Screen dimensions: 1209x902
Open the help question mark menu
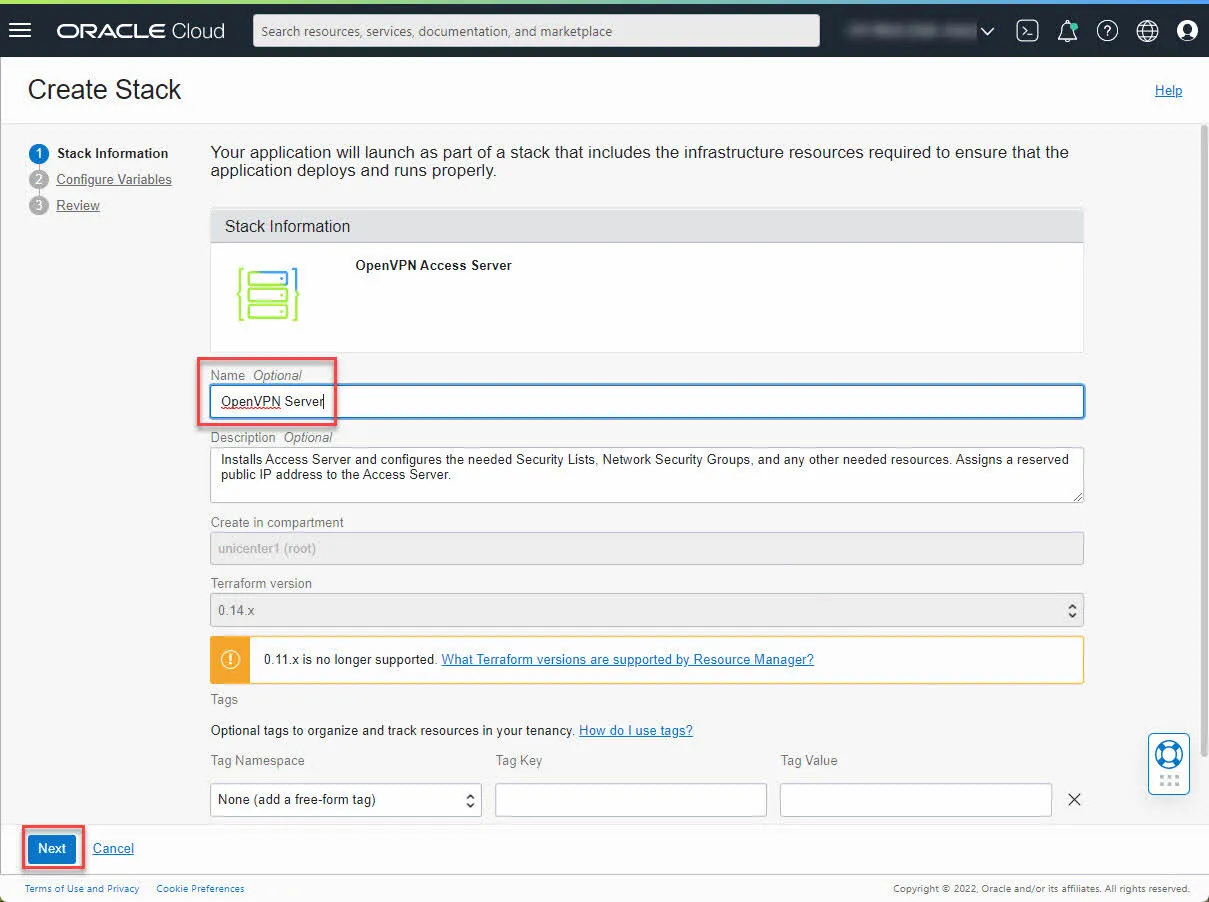pyautogui.click(x=1107, y=31)
